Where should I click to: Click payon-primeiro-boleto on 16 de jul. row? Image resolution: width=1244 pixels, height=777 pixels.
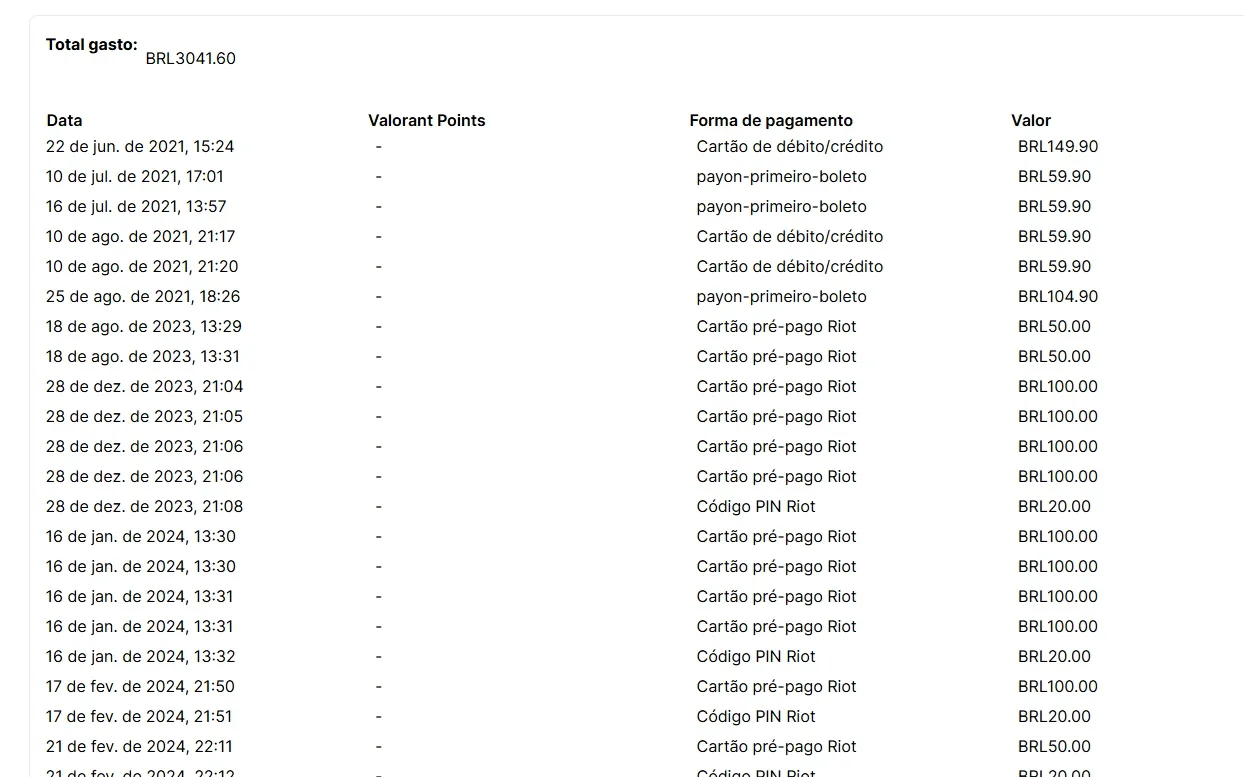pos(782,206)
